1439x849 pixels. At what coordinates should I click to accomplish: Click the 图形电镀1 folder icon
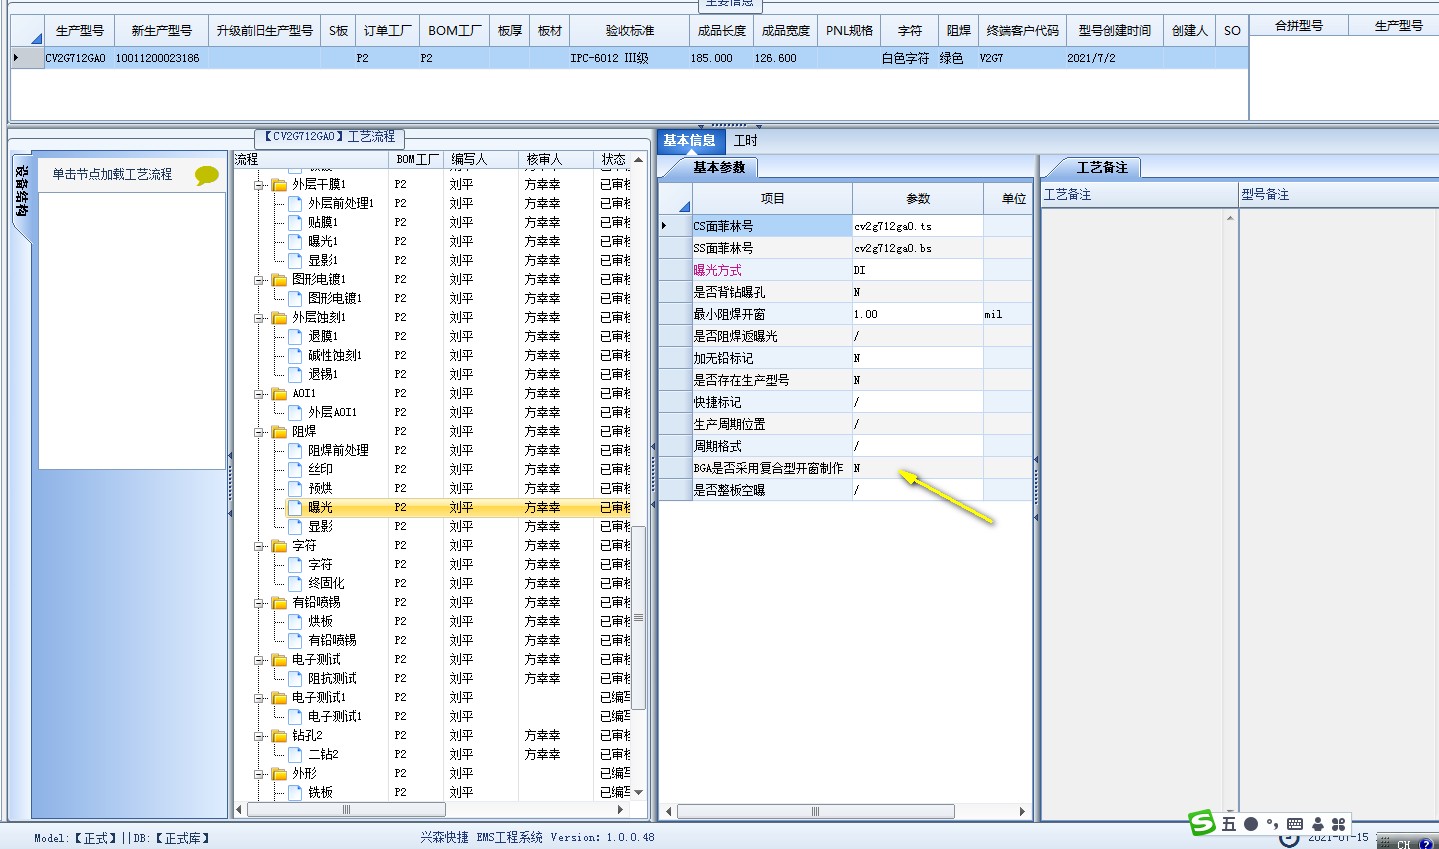point(280,280)
